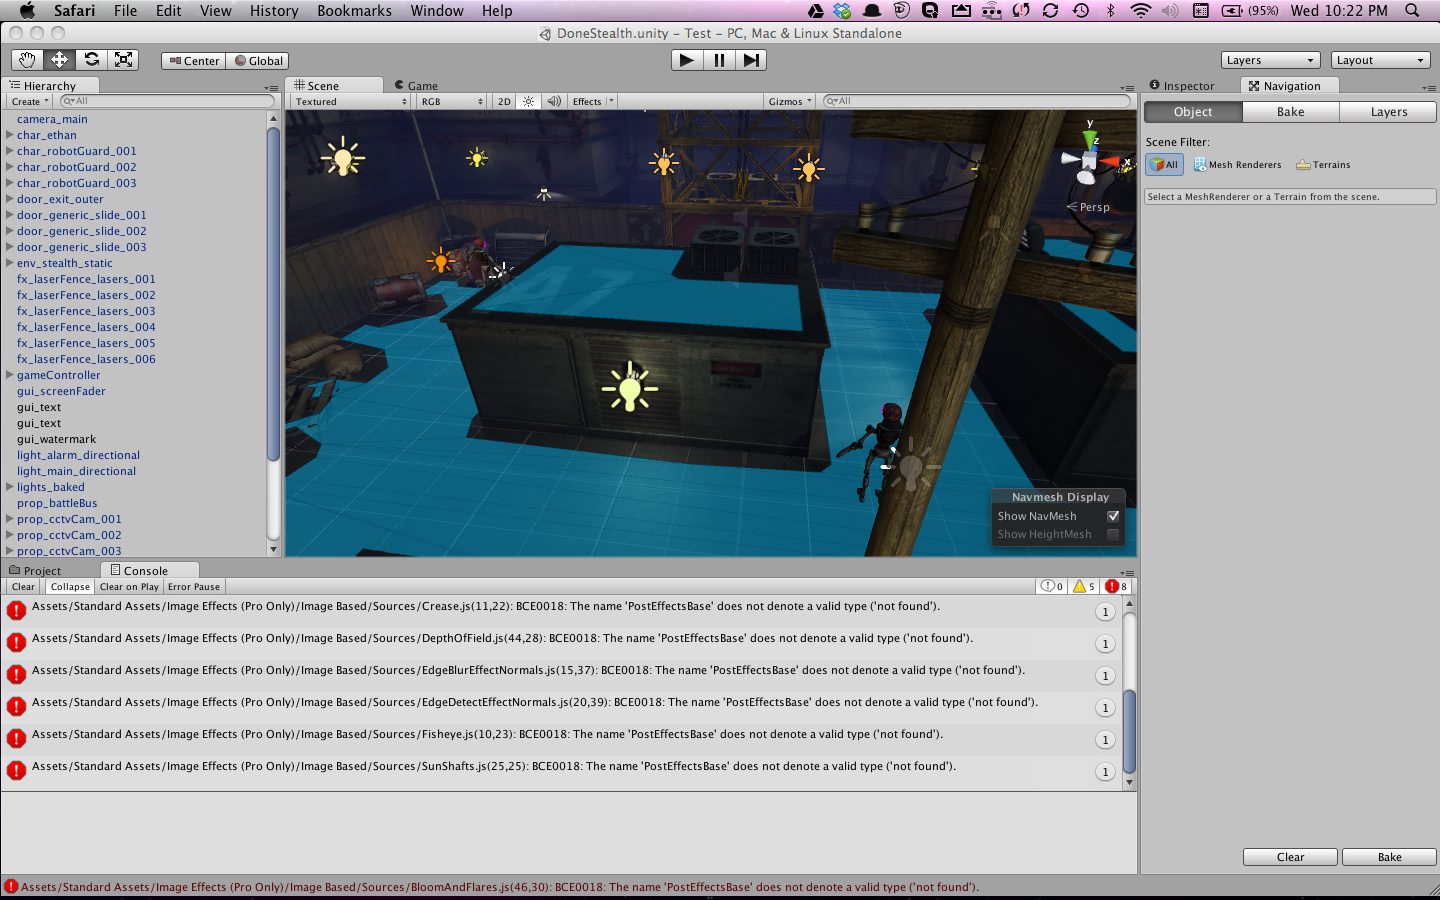Toggle scene lighting sun icon
This screenshot has height=900, width=1440.
click(528, 101)
